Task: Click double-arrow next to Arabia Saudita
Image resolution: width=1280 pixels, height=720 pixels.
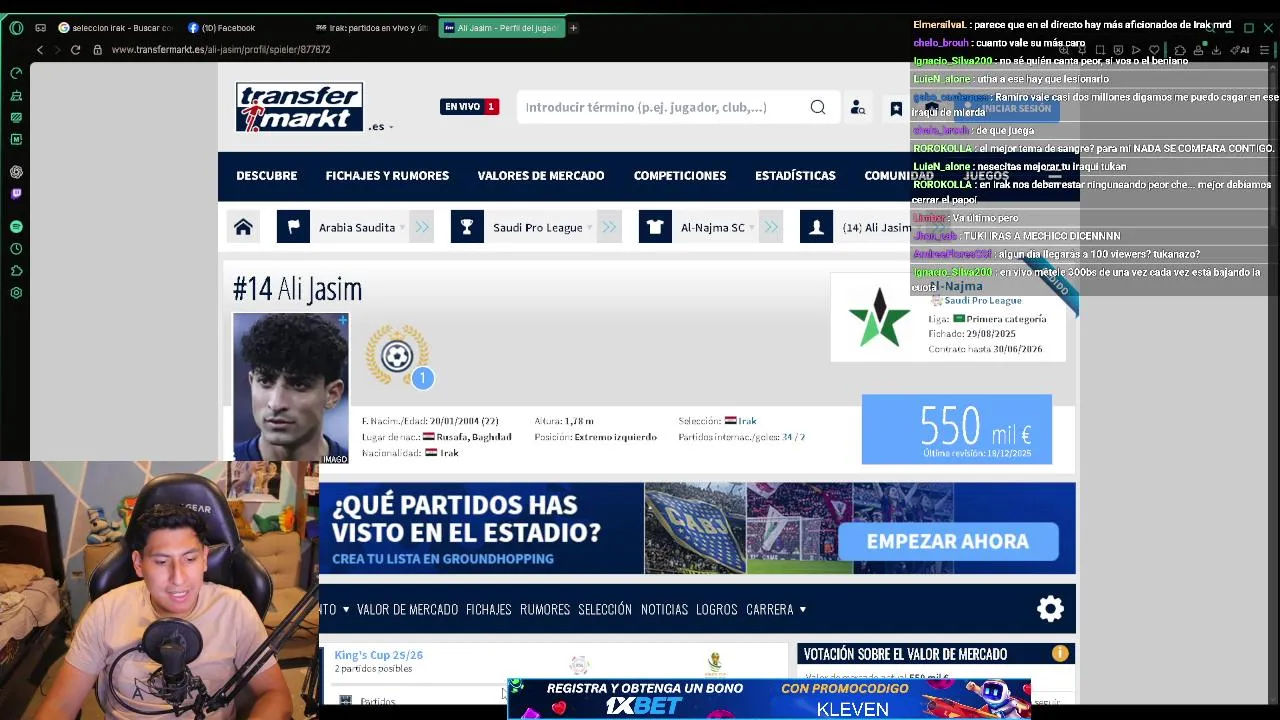Action: pos(422,227)
